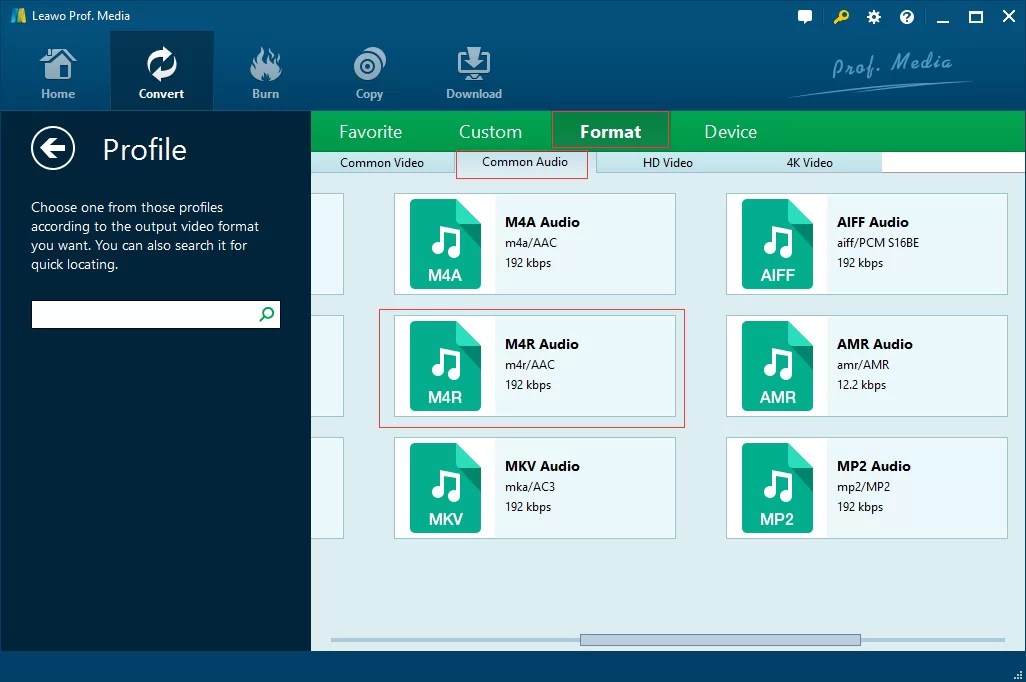Open program settings via the gear icon
Image resolution: width=1026 pixels, height=682 pixels.
[873, 16]
